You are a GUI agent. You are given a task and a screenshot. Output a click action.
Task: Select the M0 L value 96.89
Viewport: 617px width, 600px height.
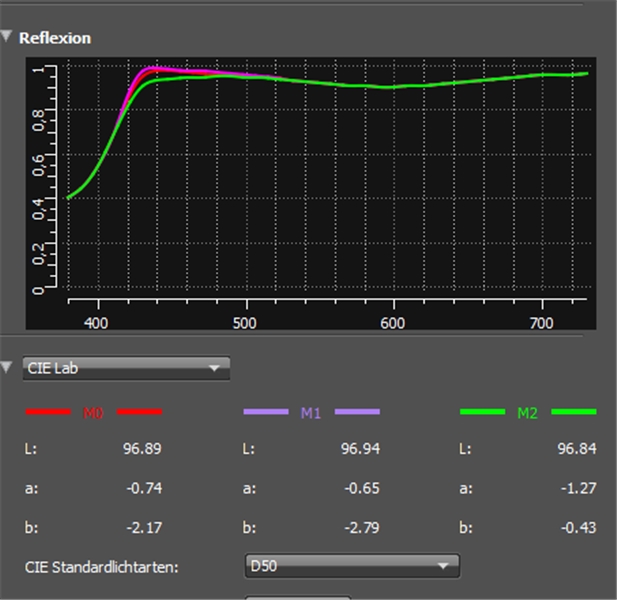tap(141, 449)
